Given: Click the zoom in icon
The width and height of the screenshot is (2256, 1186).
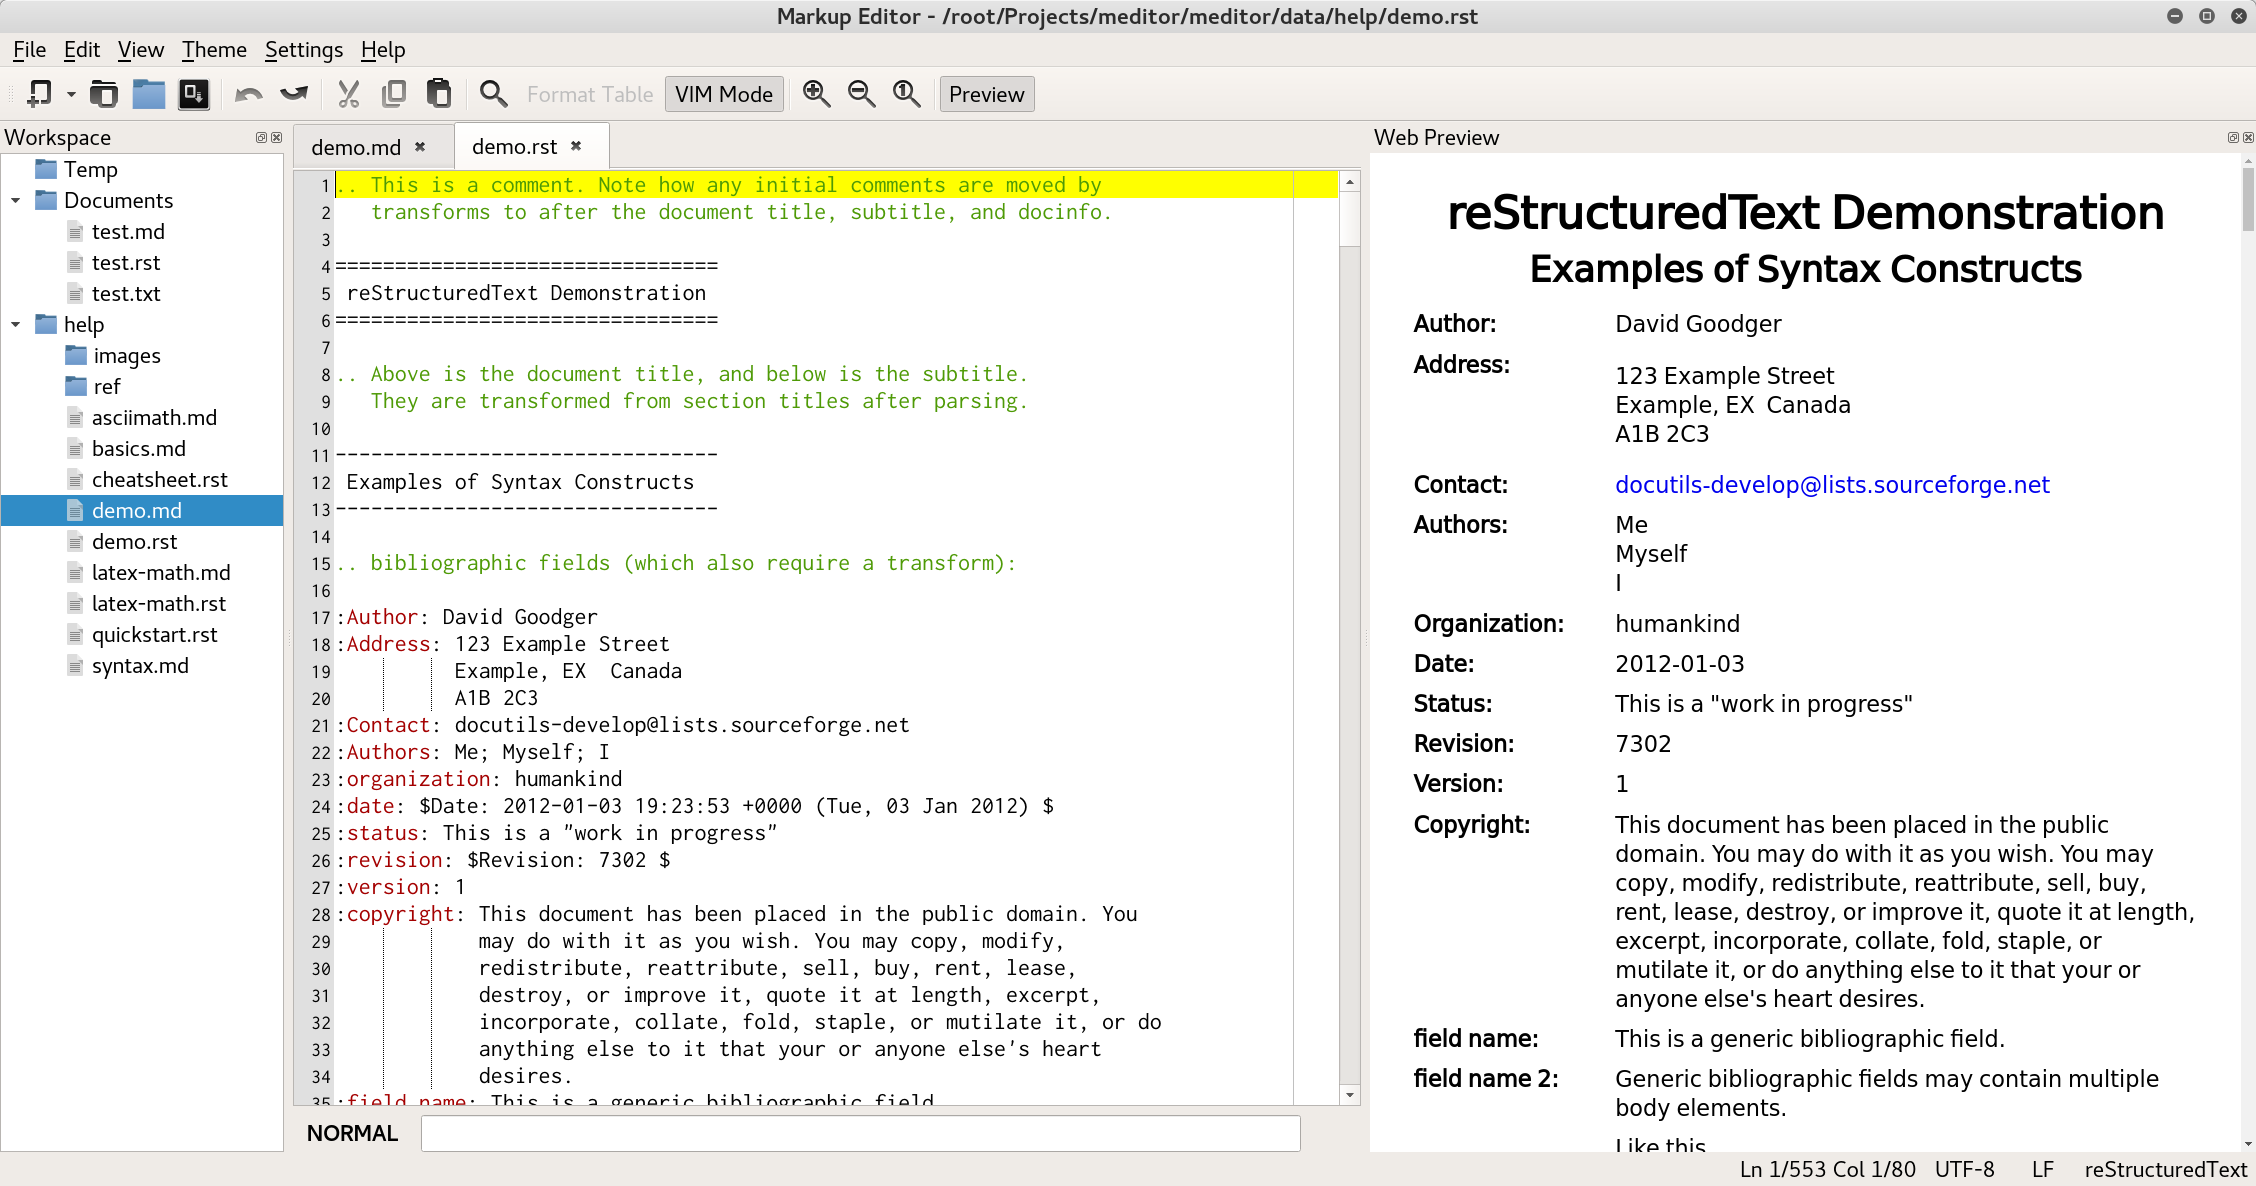Looking at the screenshot, I should click(x=816, y=94).
